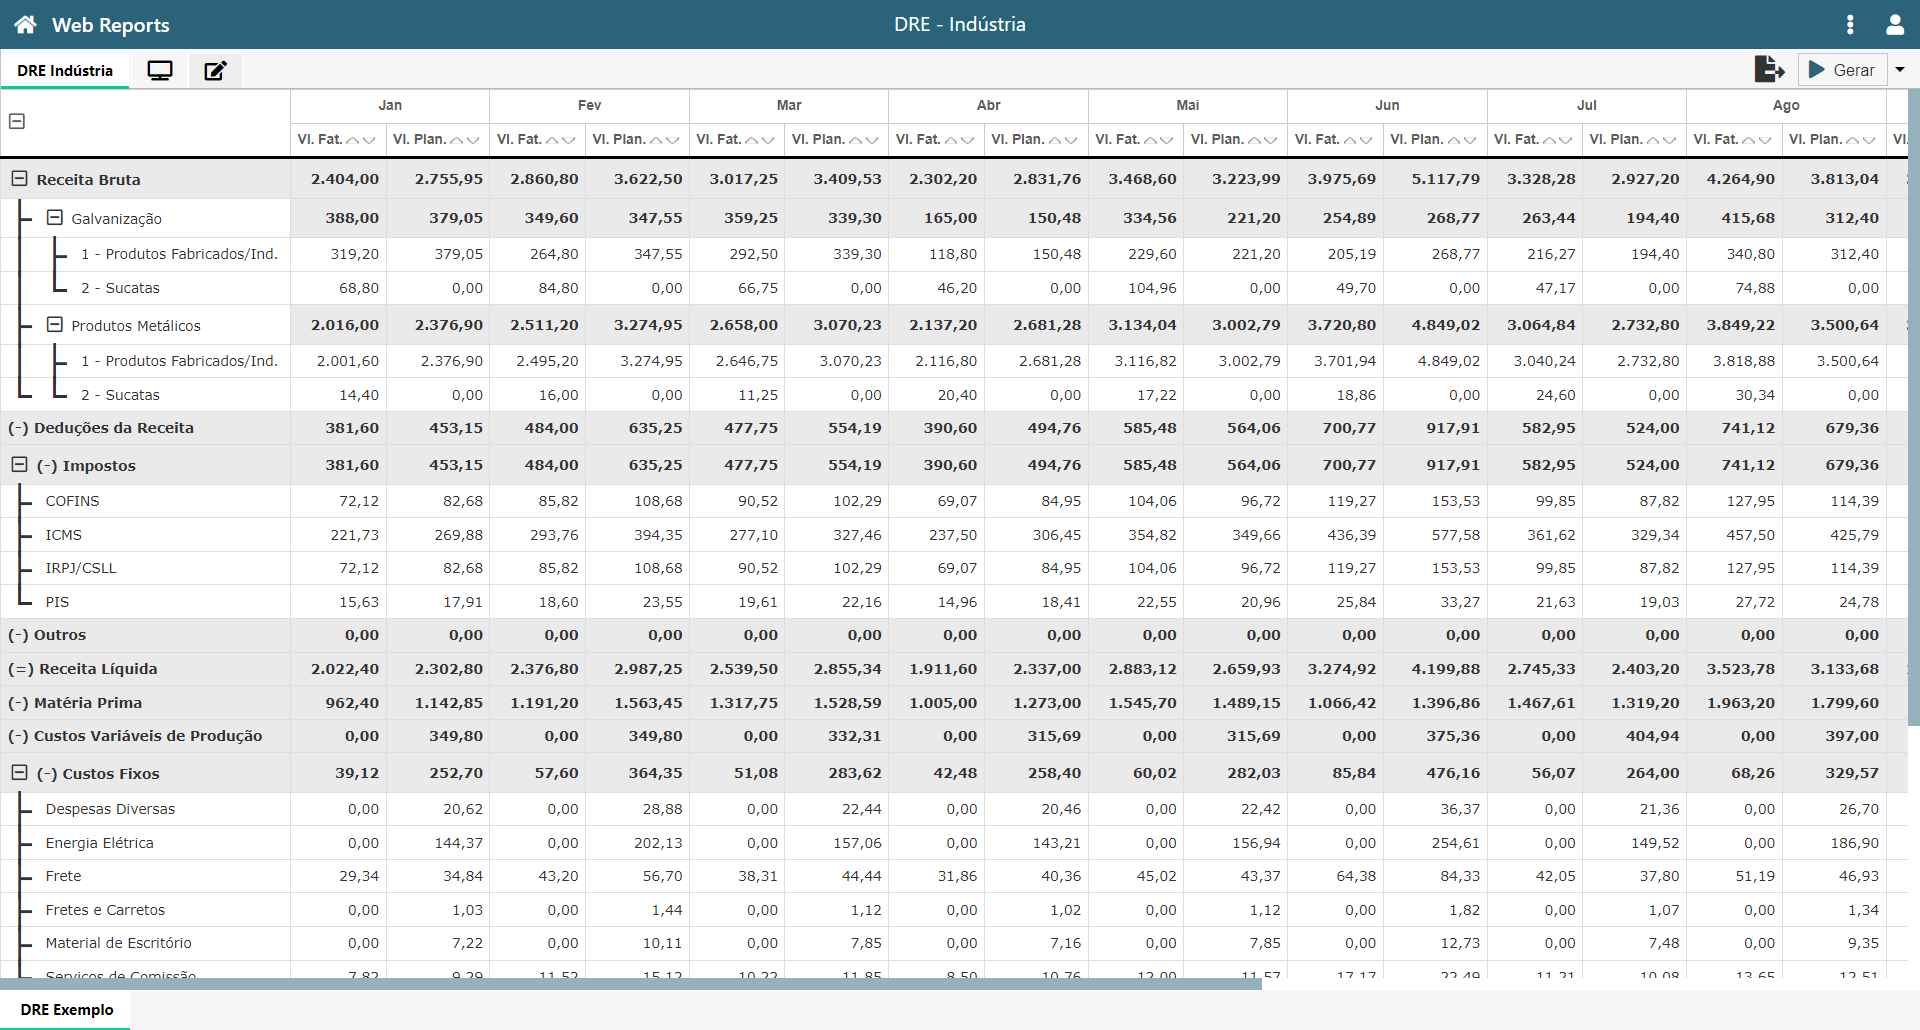Click the Frete row label
Viewport: 1920px width, 1030px height.
pyautogui.click(x=63, y=876)
